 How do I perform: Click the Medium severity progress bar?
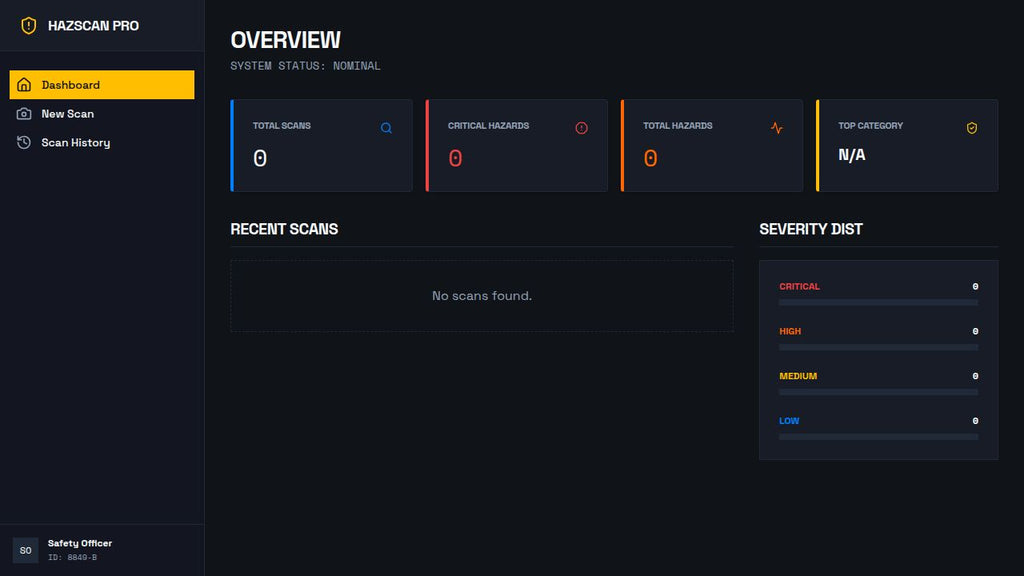(x=878, y=392)
